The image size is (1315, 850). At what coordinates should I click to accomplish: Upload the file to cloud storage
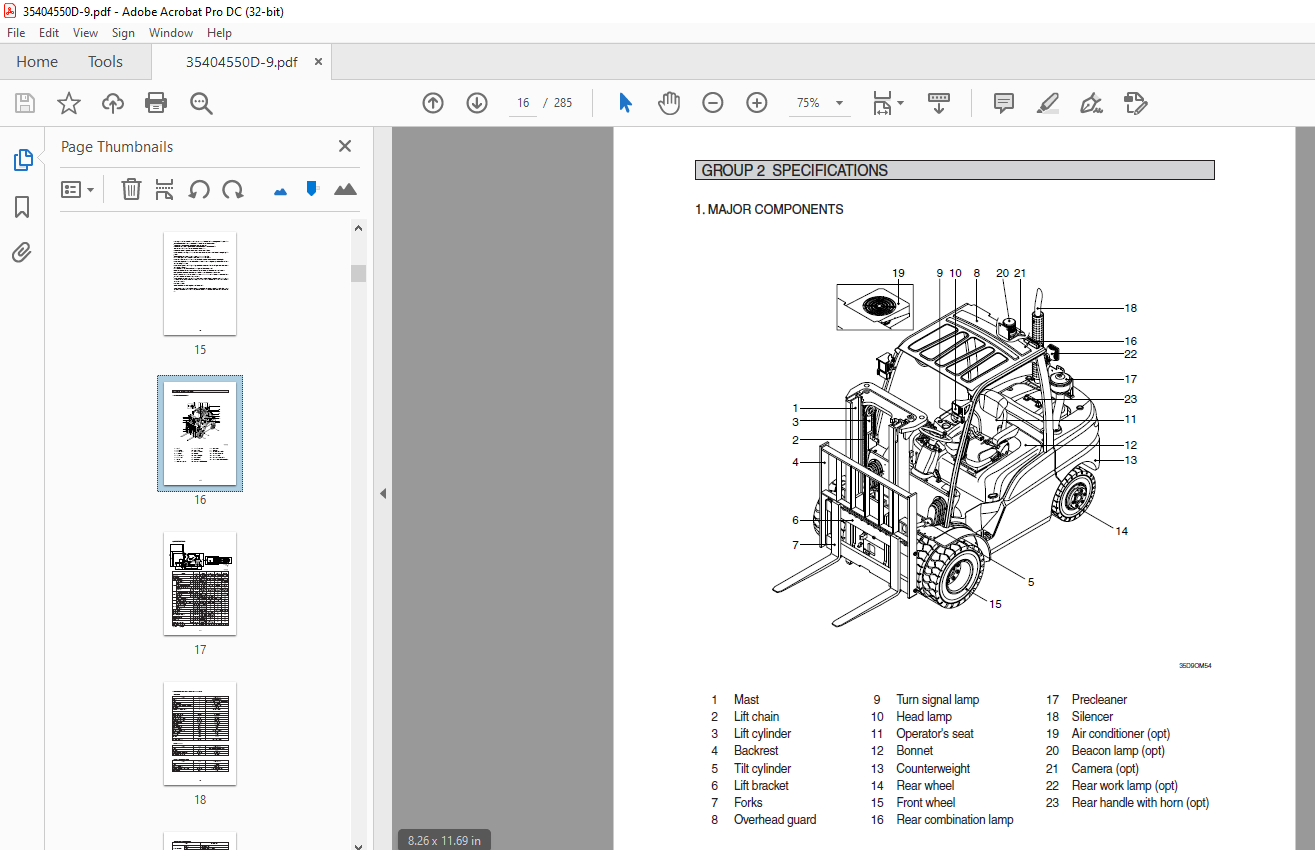point(113,103)
